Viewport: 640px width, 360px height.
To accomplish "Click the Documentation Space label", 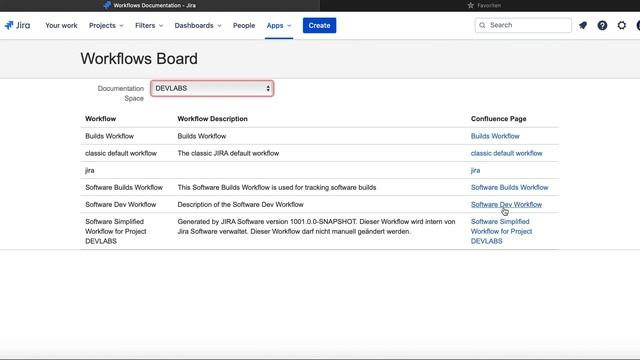I will tap(120, 93).
